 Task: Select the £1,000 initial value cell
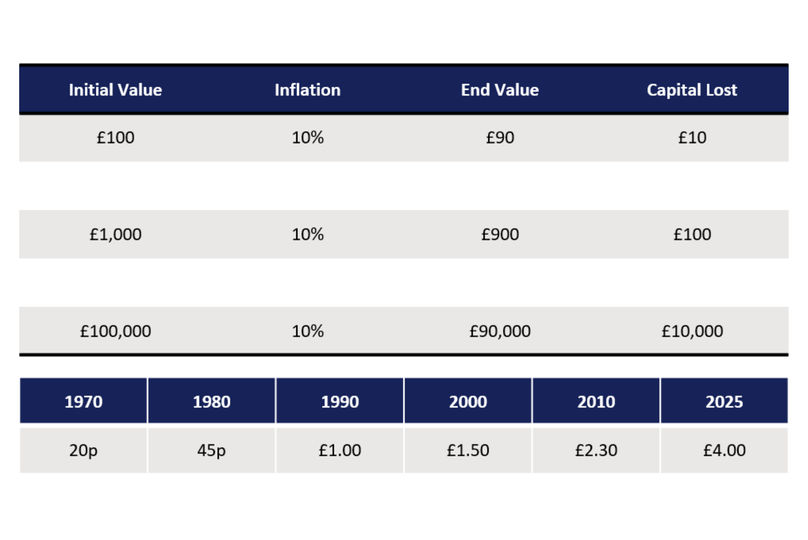pos(115,235)
